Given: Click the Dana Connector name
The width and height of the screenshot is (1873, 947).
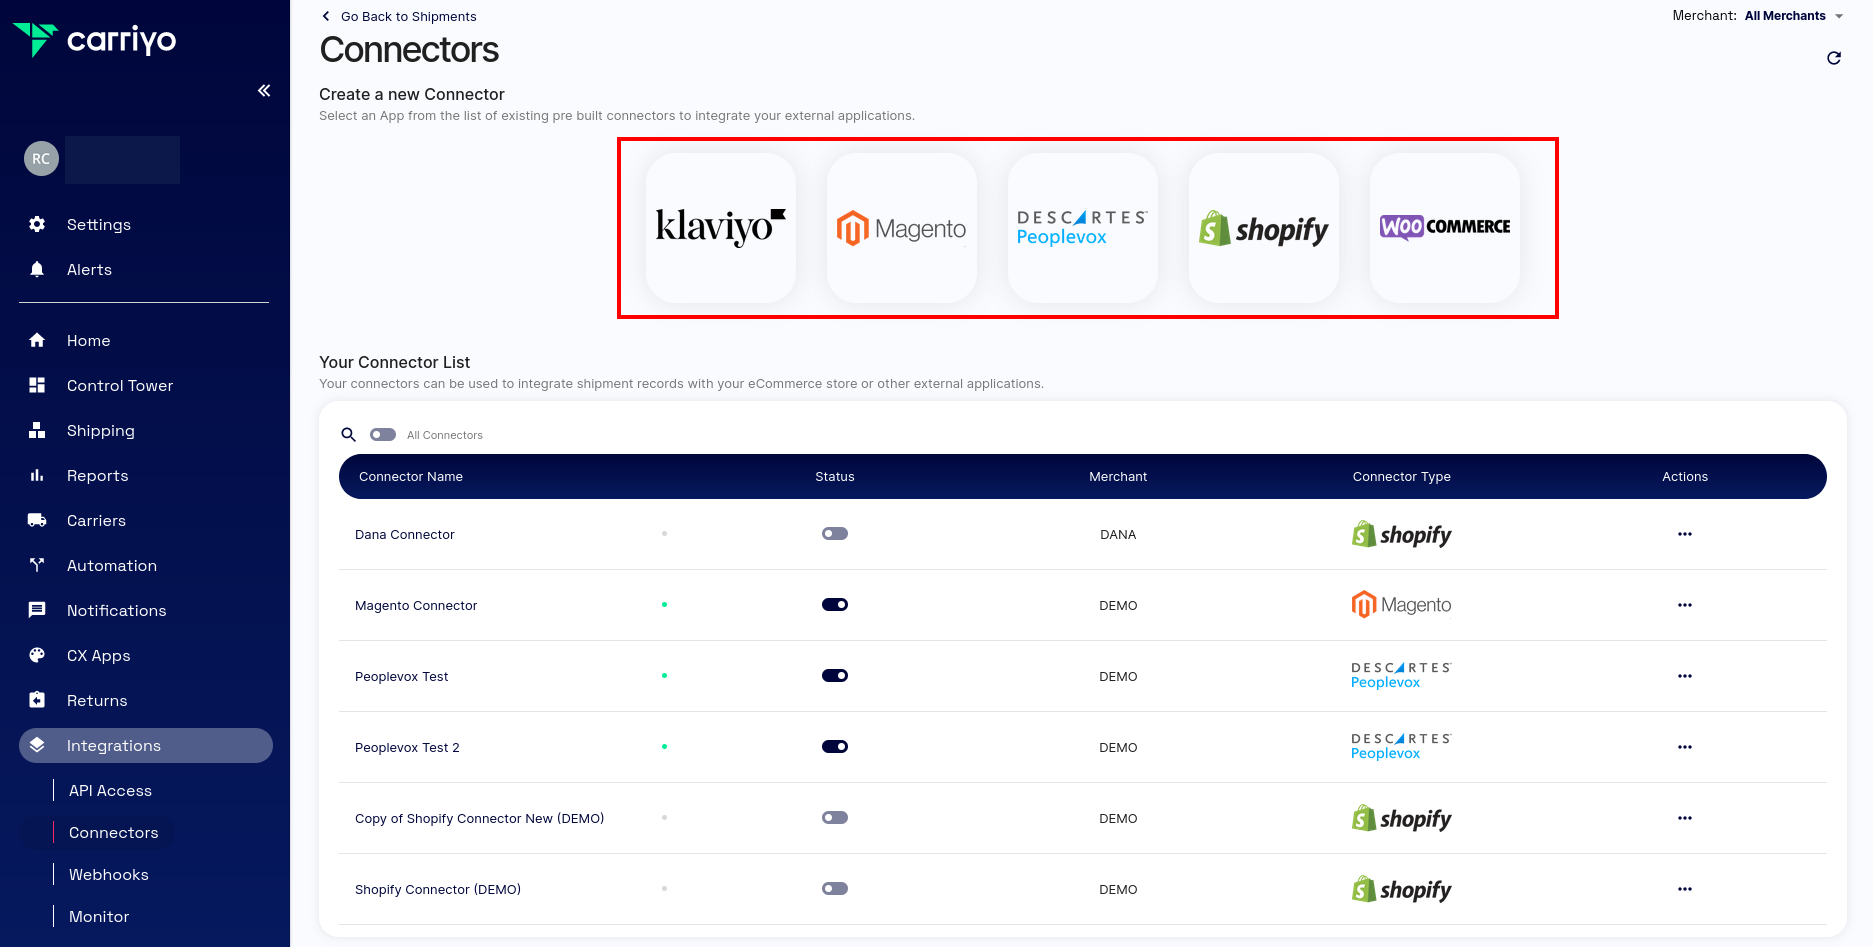Looking at the screenshot, I should click(404, 534).
